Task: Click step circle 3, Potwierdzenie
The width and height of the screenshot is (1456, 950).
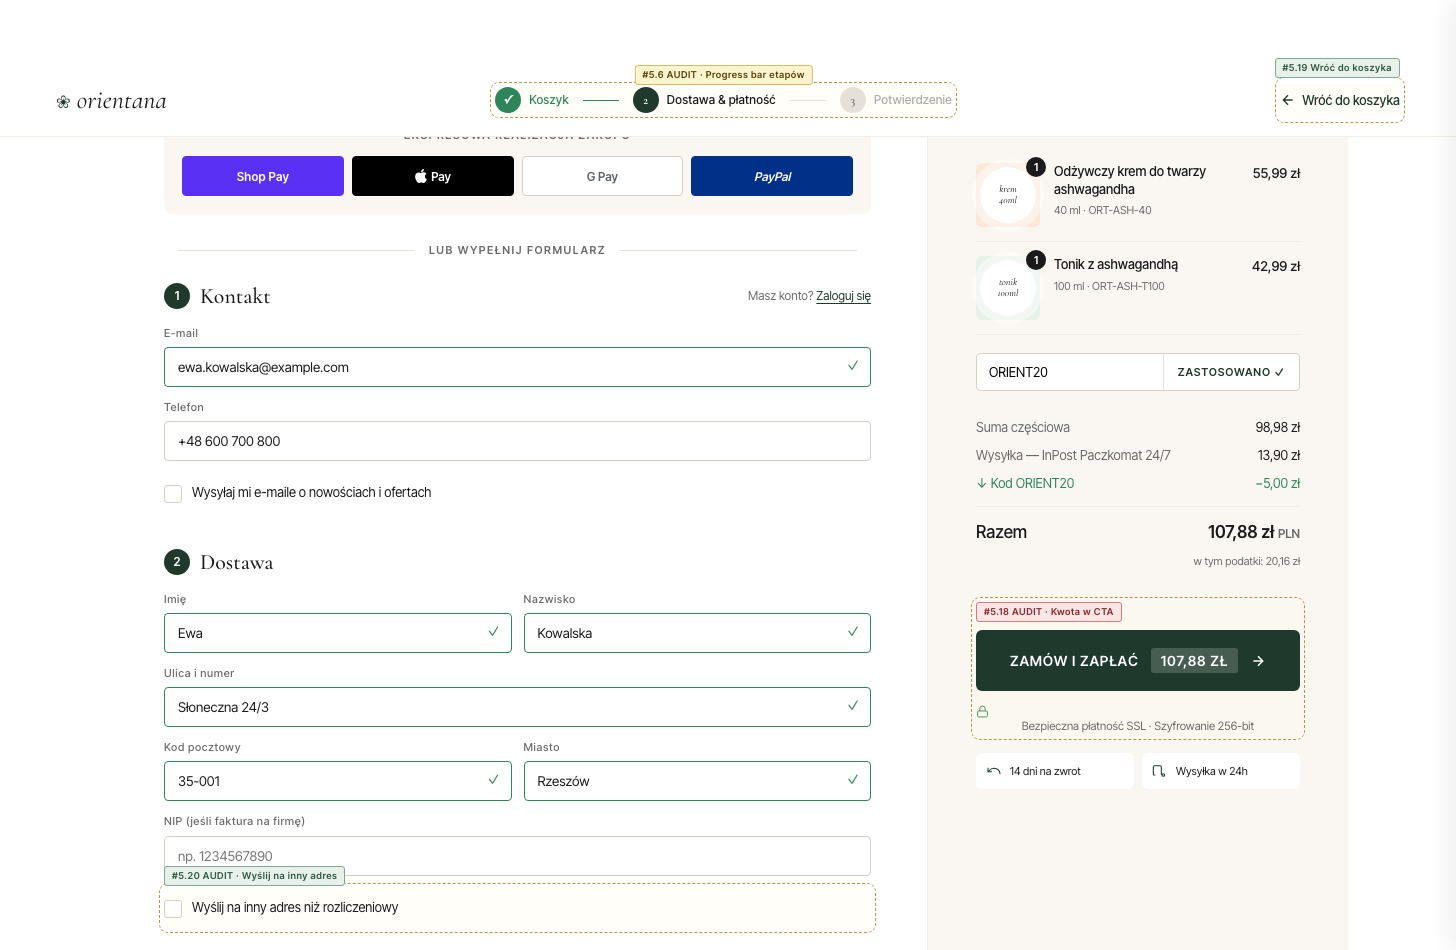Action: [x=853, y=100]
